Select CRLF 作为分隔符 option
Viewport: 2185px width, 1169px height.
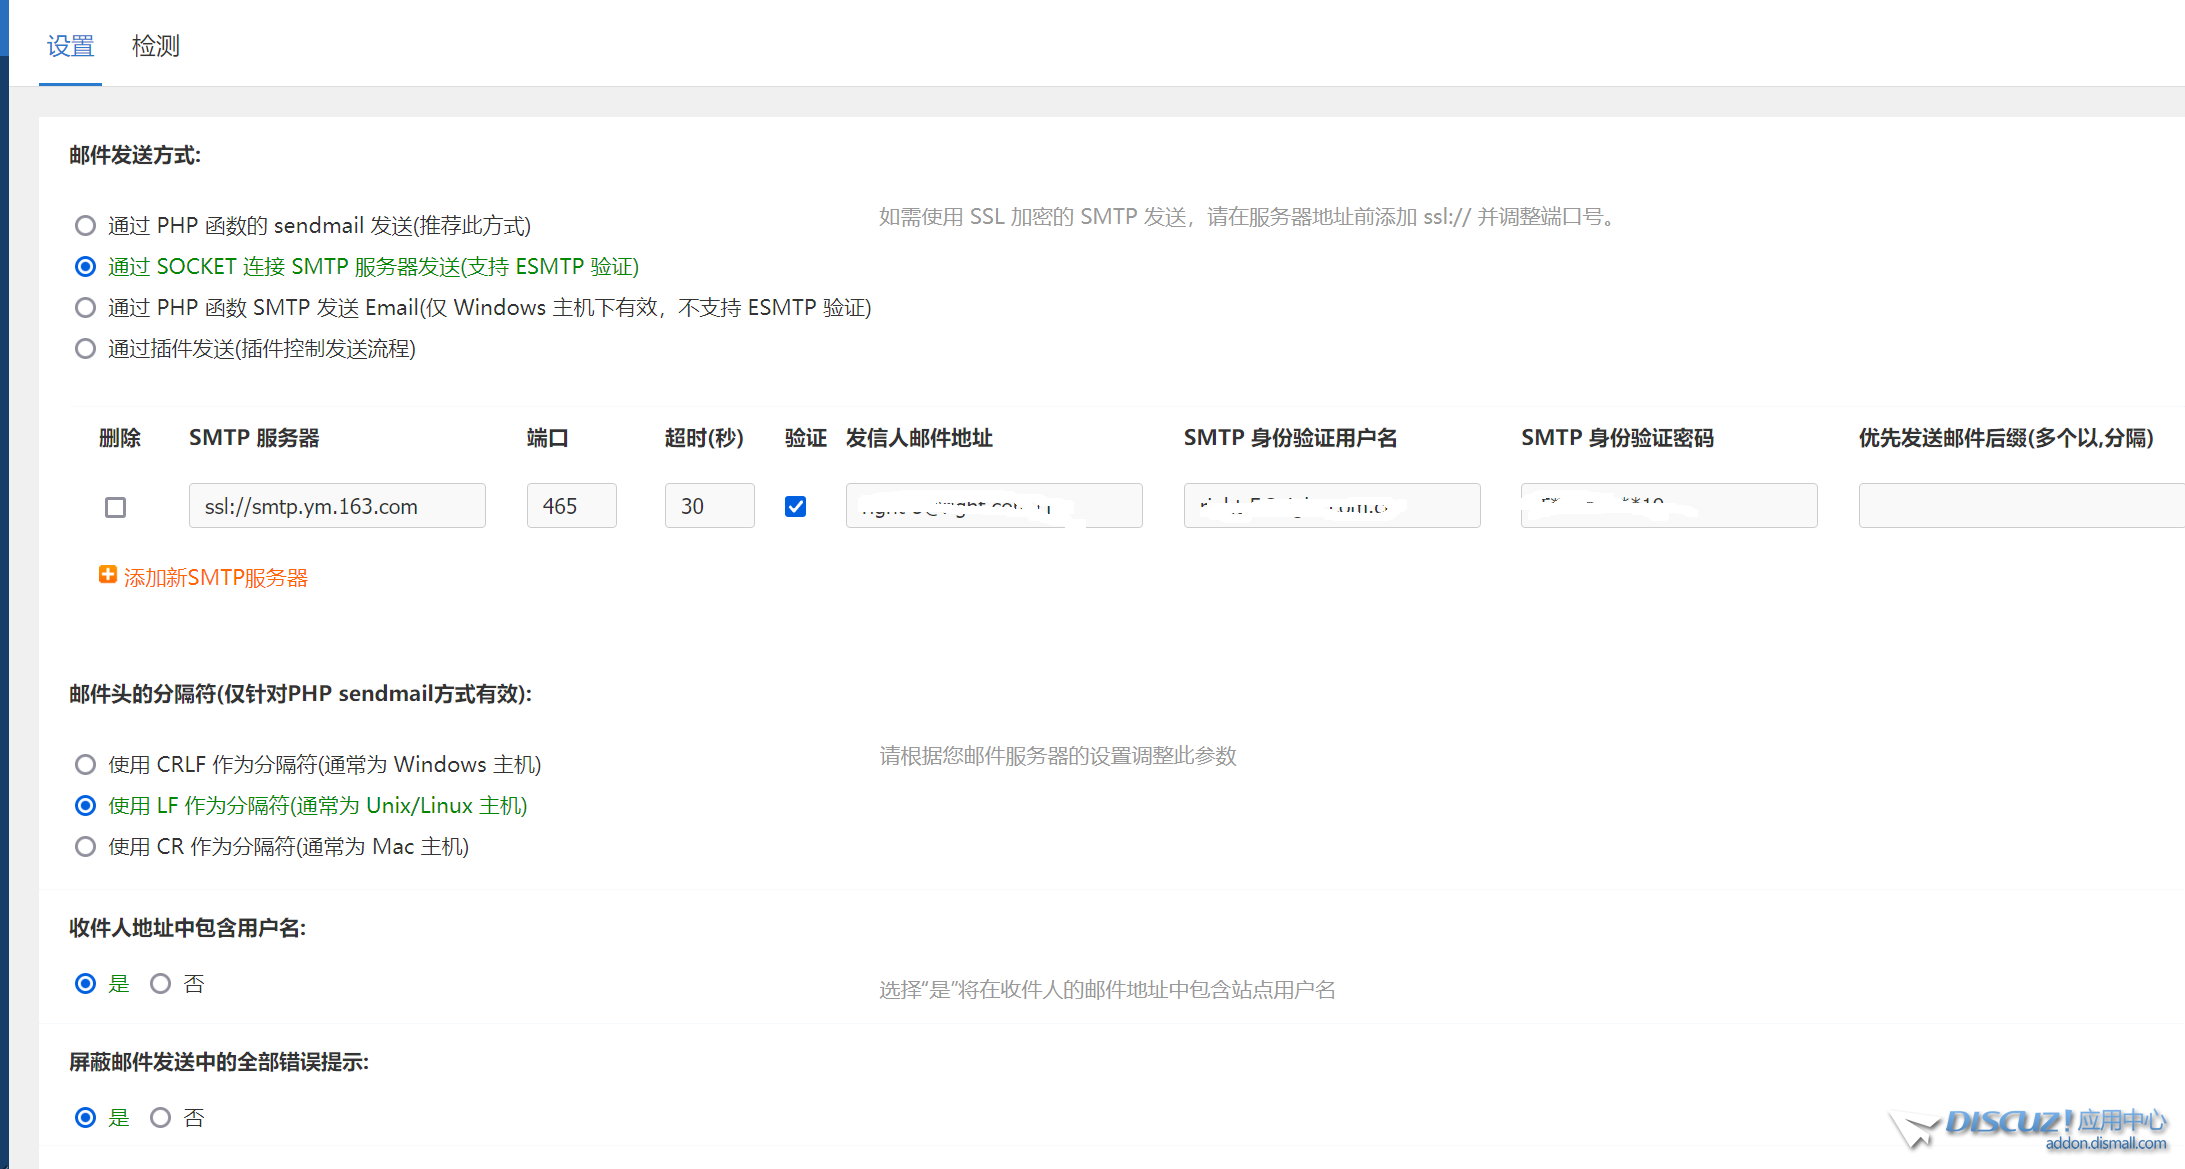click(x=85, y=764)
